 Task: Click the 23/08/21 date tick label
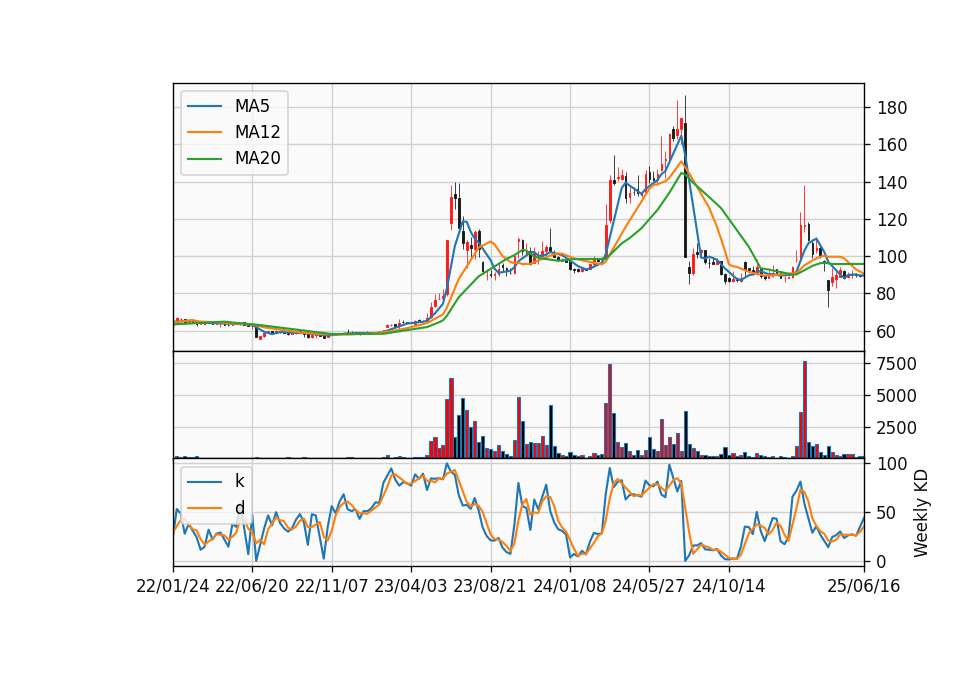(490, 587)
